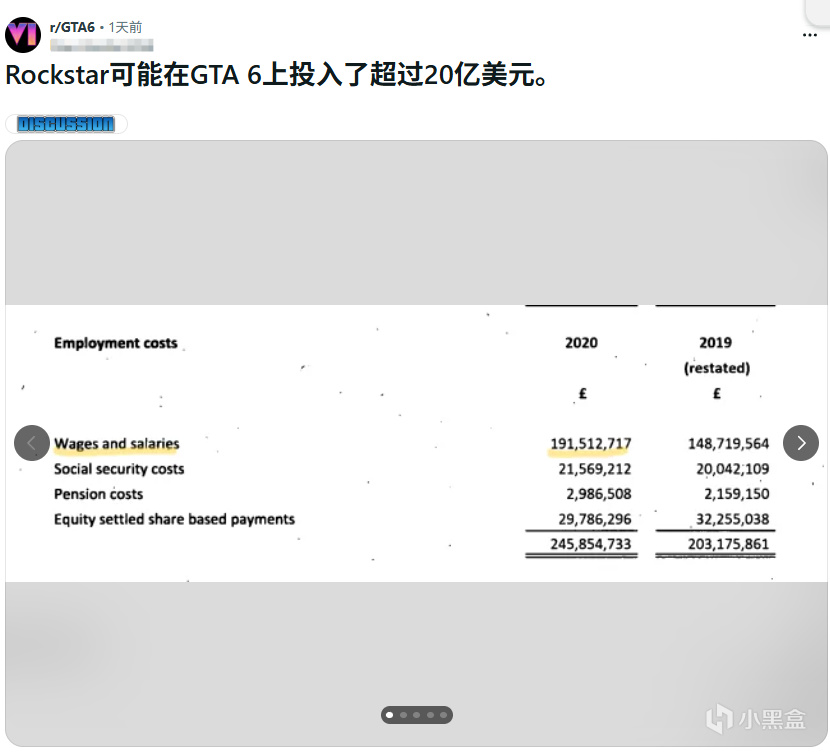830x753 pixels.
Task: Click the value 148,719,564
Action: tap(728, 443)
